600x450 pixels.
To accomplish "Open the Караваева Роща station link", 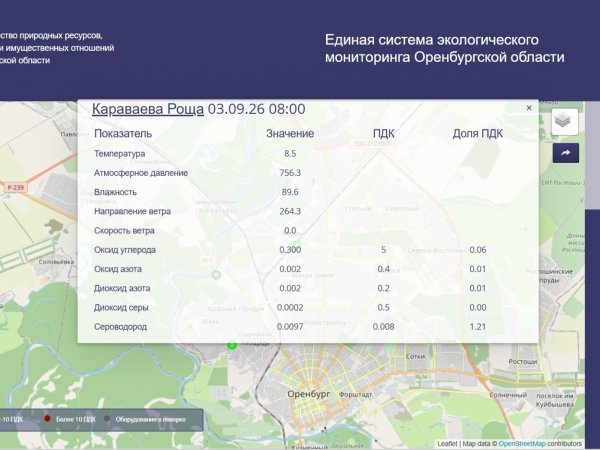I will point(148,109).
